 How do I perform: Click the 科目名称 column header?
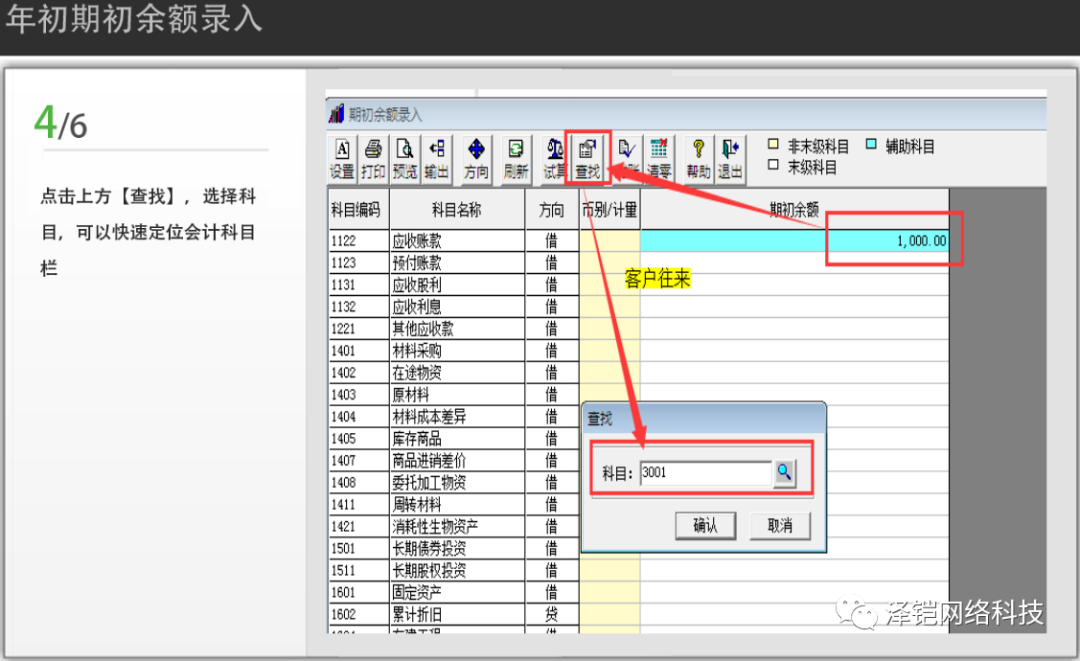[457, 210]
